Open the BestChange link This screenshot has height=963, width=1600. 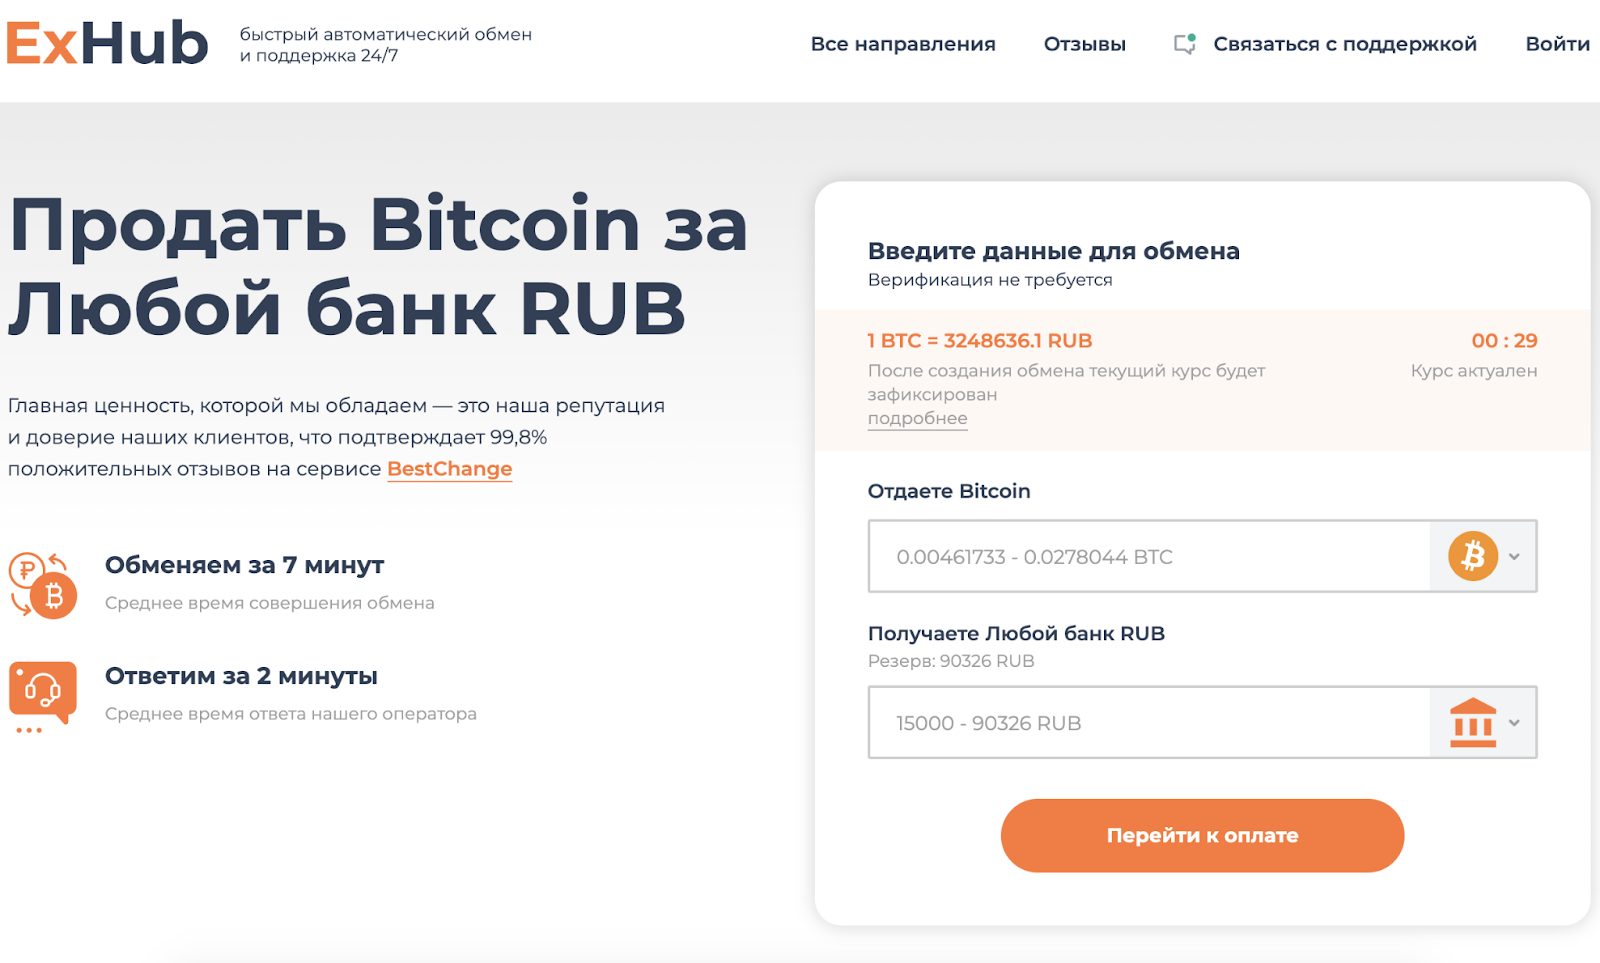(450, 469)
